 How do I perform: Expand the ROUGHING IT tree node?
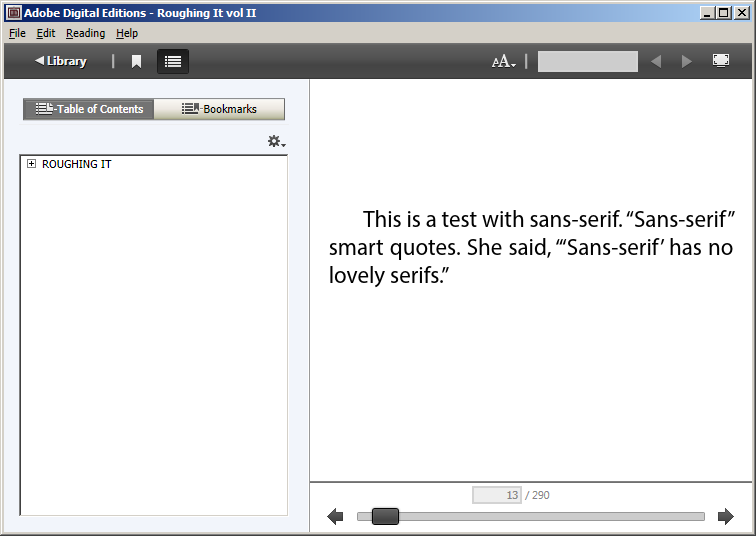click(31, 164)
